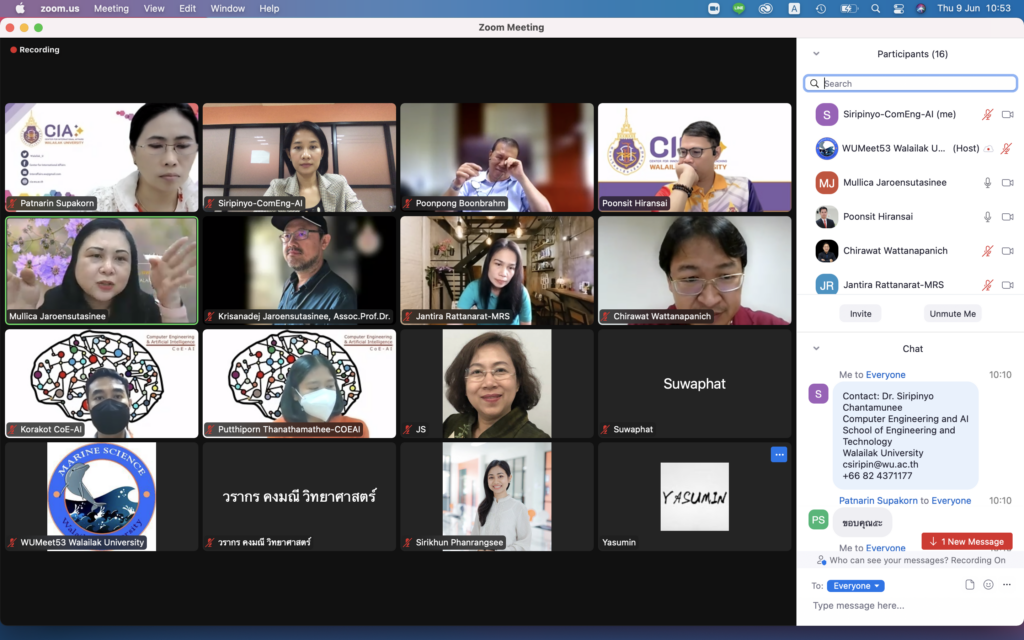Open the View menu

pos(154,8)
